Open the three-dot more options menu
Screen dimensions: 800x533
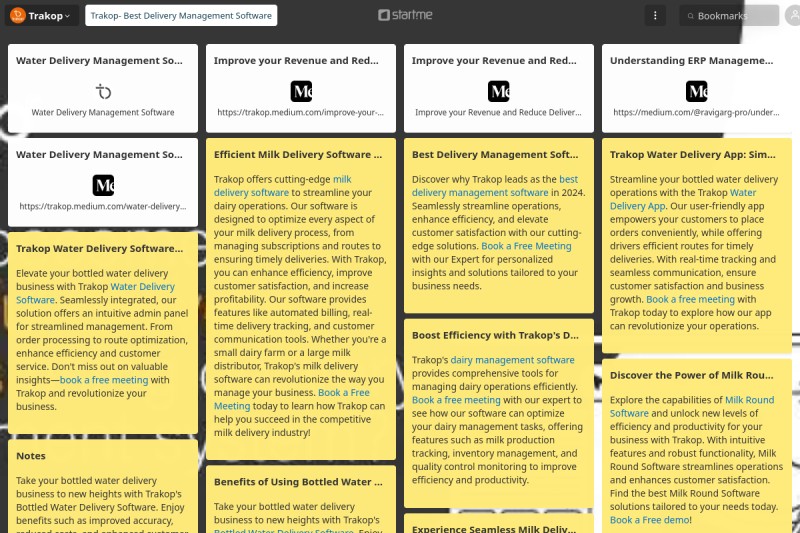655,16
